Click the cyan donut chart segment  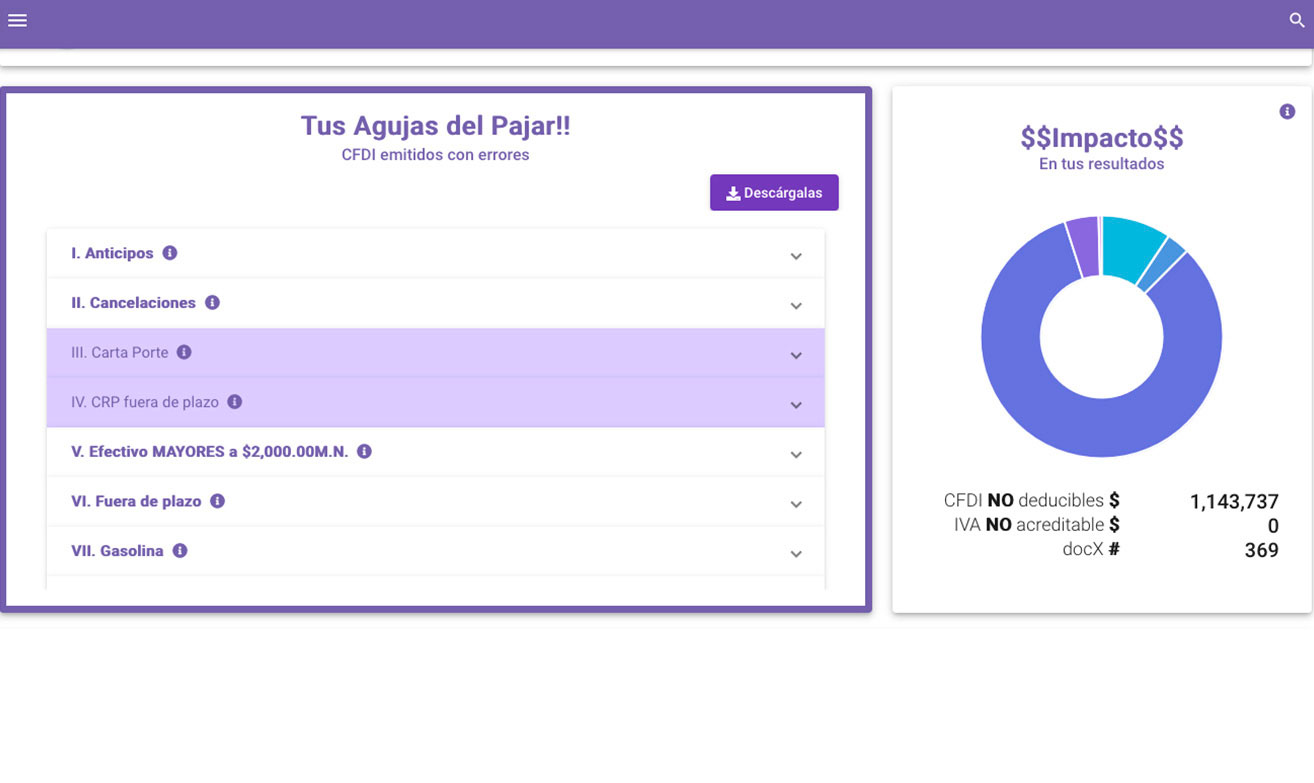coord(1130,247)
